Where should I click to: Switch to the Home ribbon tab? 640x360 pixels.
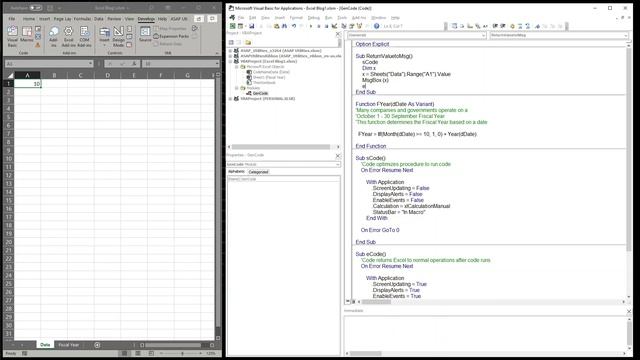[x=29, y=19]
